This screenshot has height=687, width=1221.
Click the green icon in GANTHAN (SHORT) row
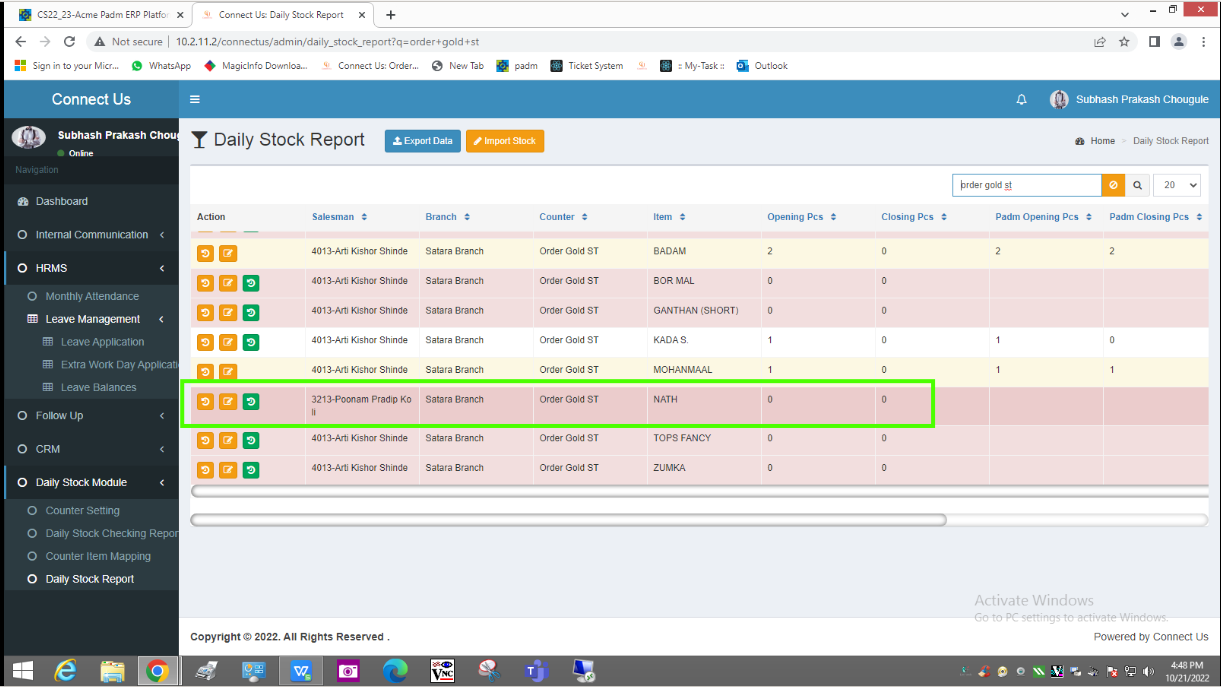251,314
